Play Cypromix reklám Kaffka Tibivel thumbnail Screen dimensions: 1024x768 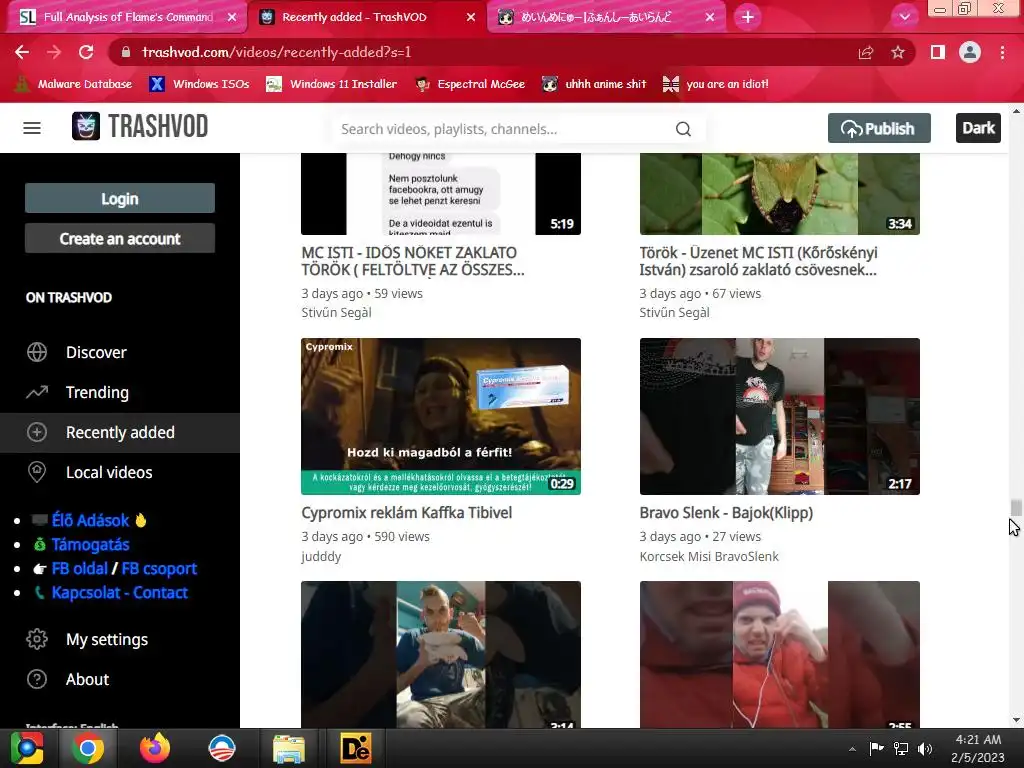click(x=441, y=416)
